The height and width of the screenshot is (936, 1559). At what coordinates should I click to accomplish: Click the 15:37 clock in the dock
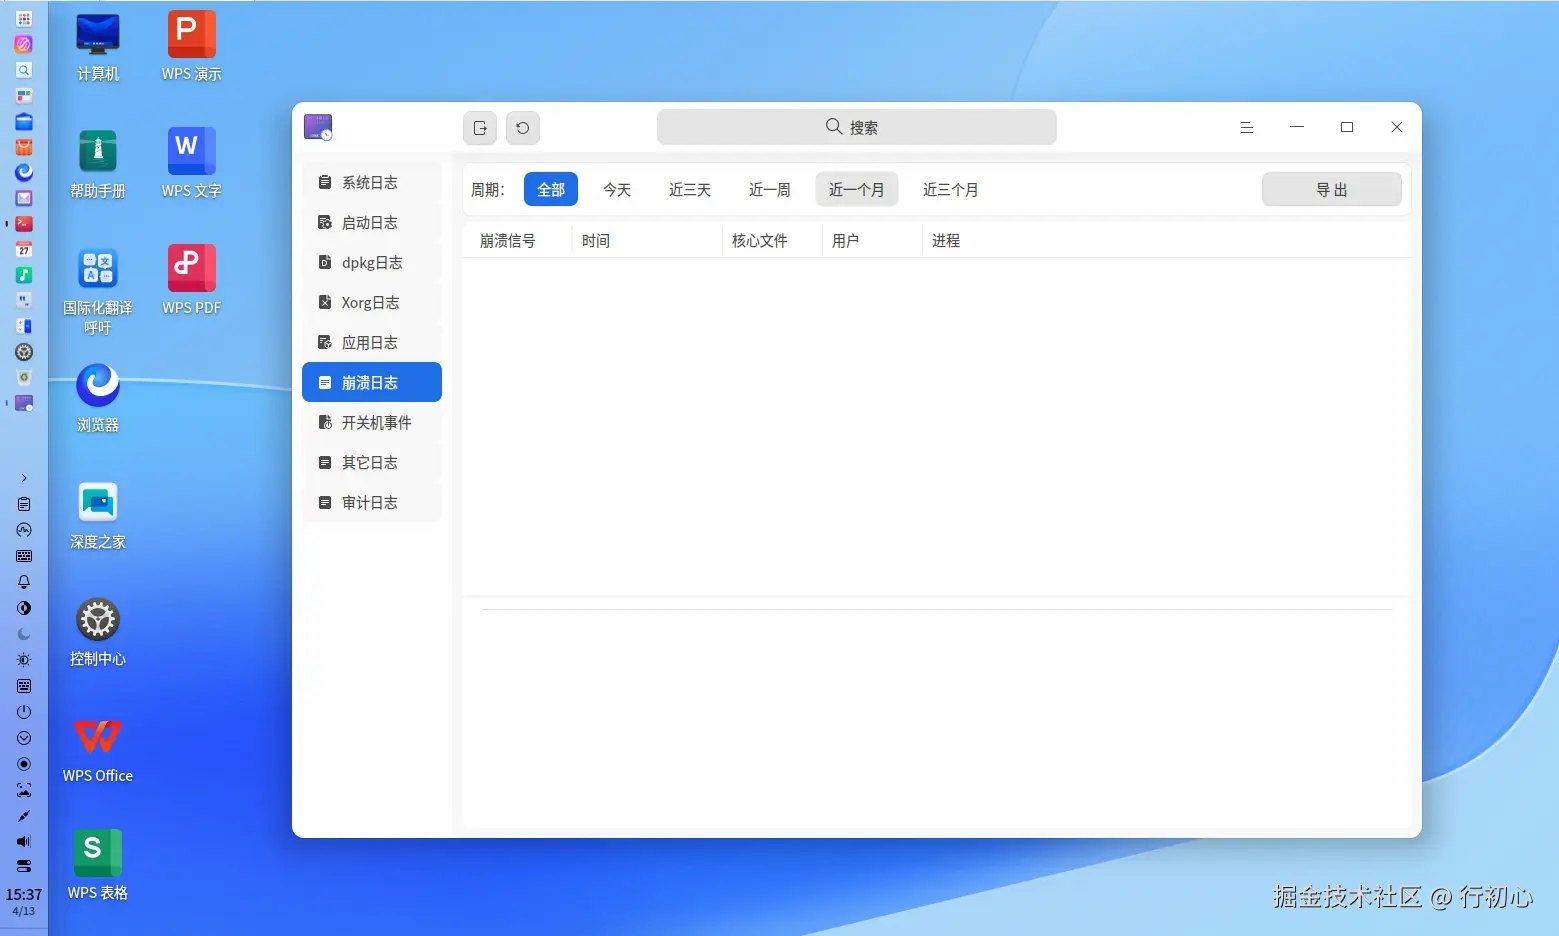[24, 895]
